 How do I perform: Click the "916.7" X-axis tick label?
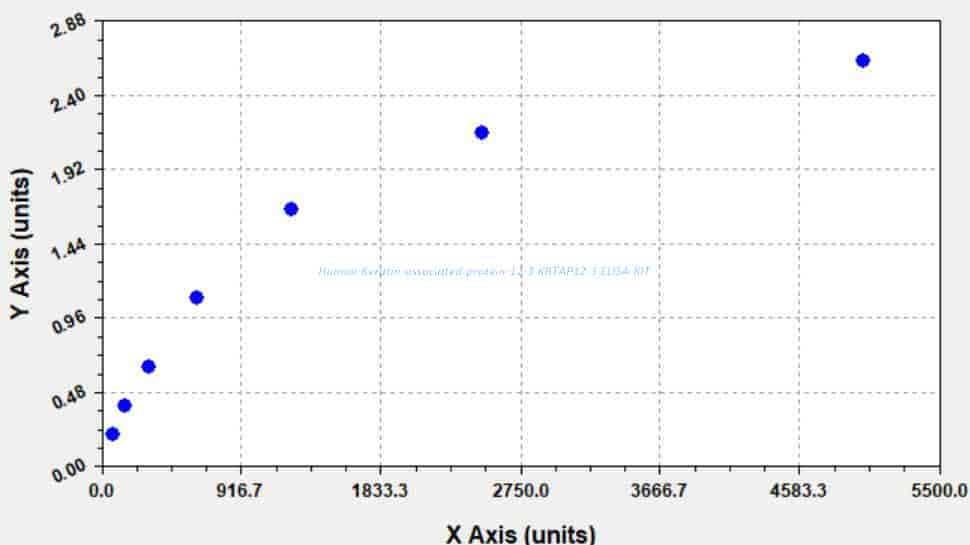coord(241,491)
